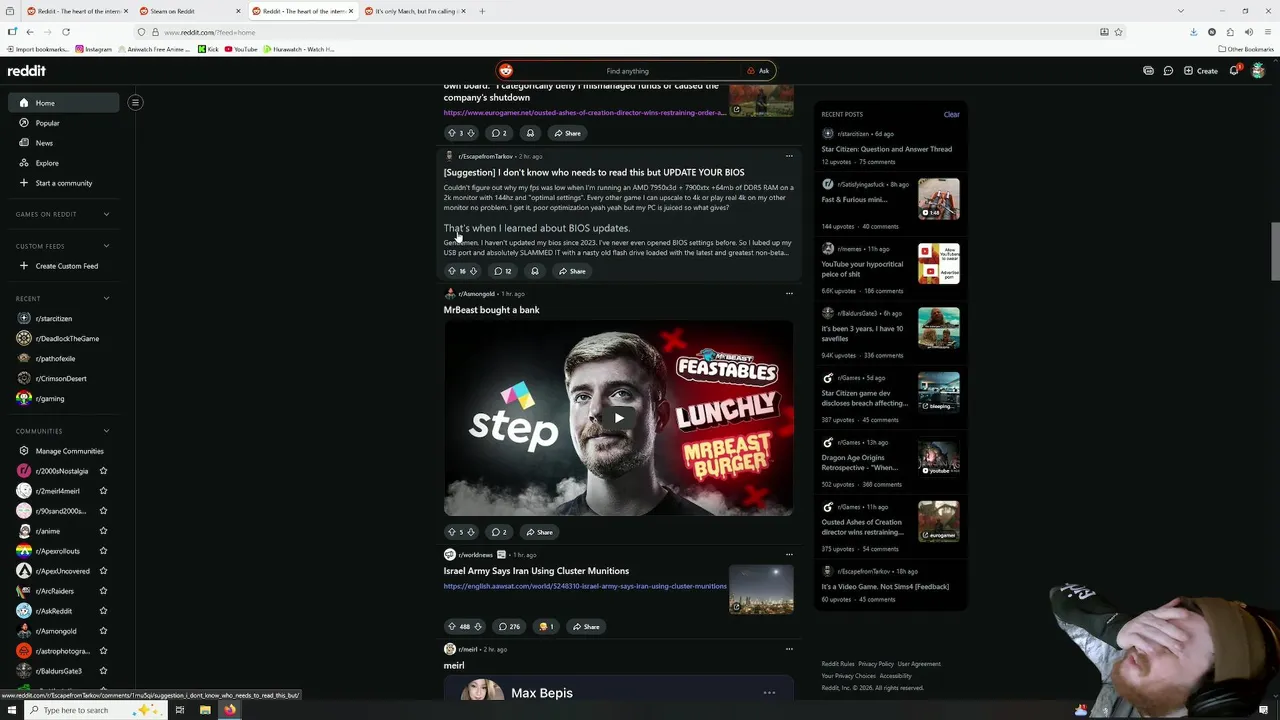The image size is (1280, 720).
Task: Downvote the Israel Army cluster munitions post
Action: (478, 627)
